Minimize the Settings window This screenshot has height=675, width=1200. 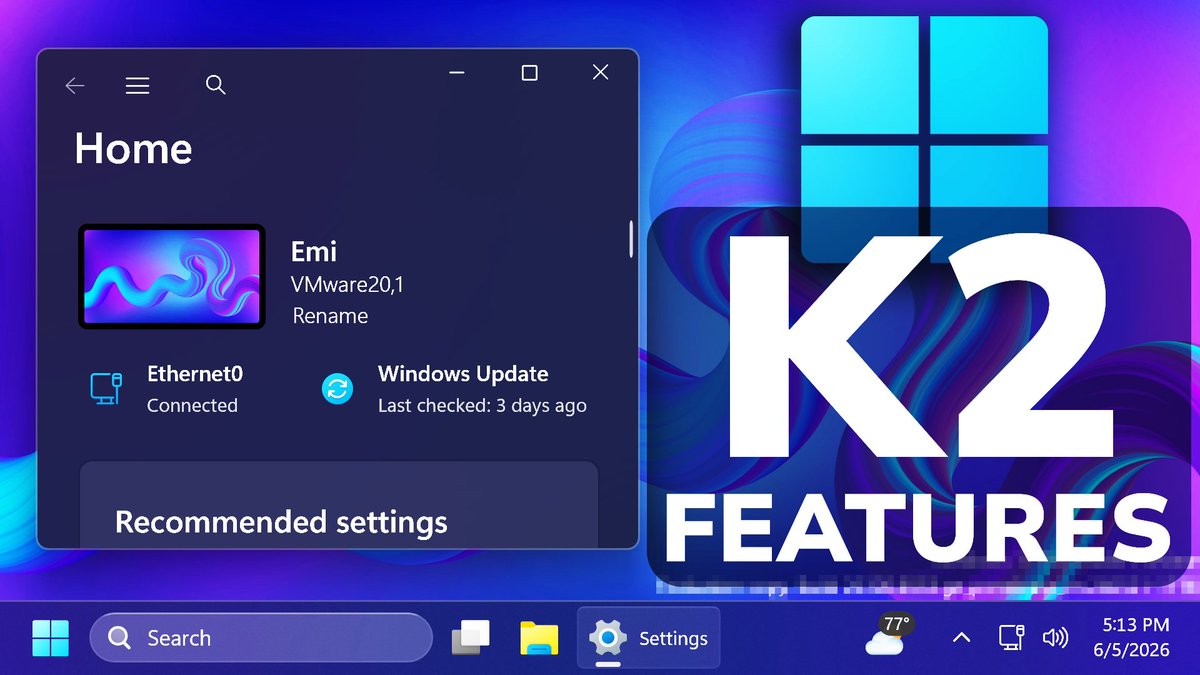pos(457,72)
